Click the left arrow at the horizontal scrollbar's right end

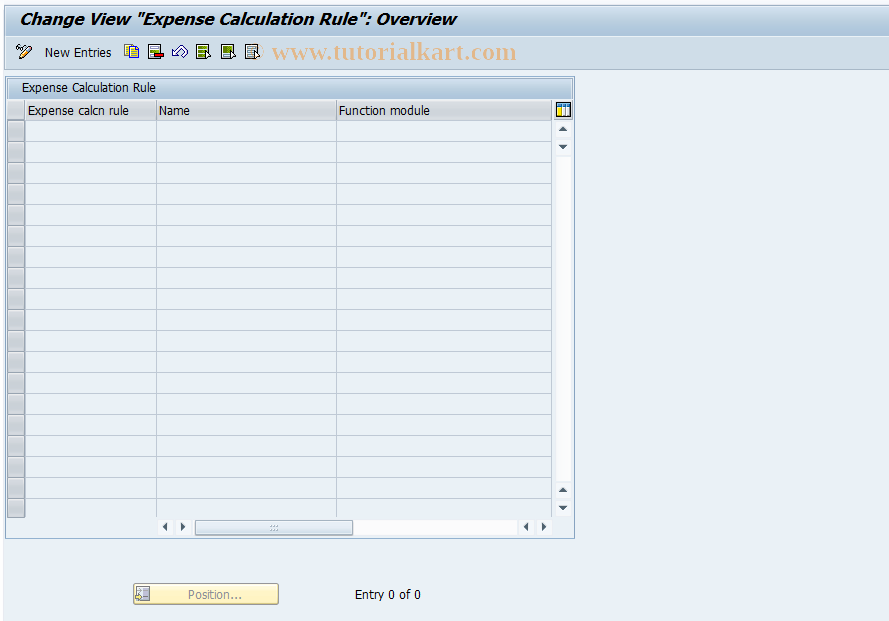526,527
